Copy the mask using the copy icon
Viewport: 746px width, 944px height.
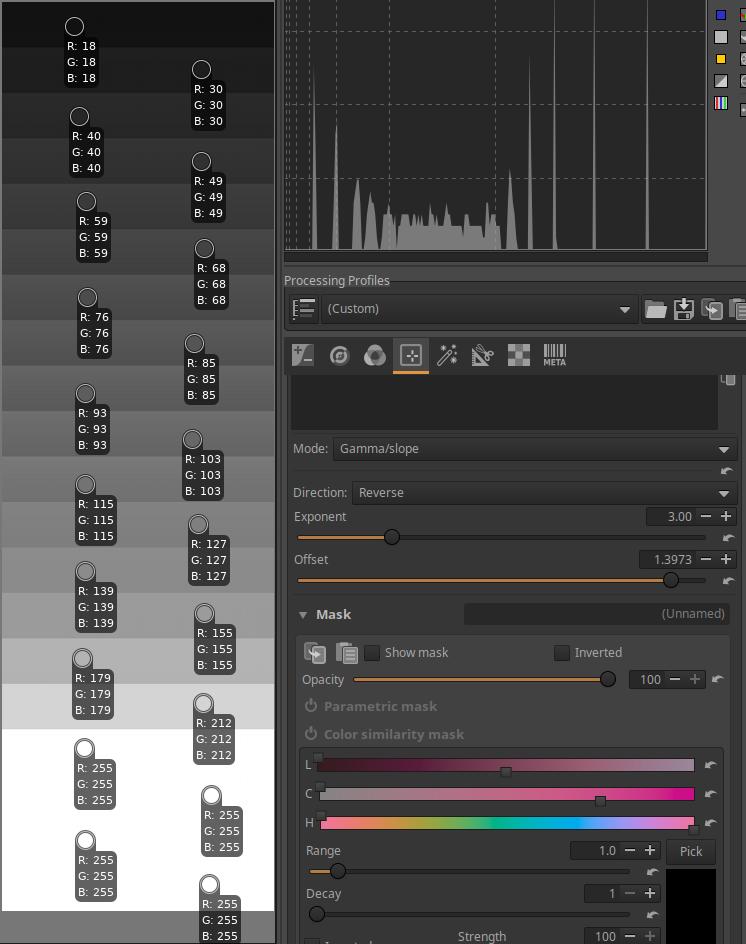tap(315, 653)
